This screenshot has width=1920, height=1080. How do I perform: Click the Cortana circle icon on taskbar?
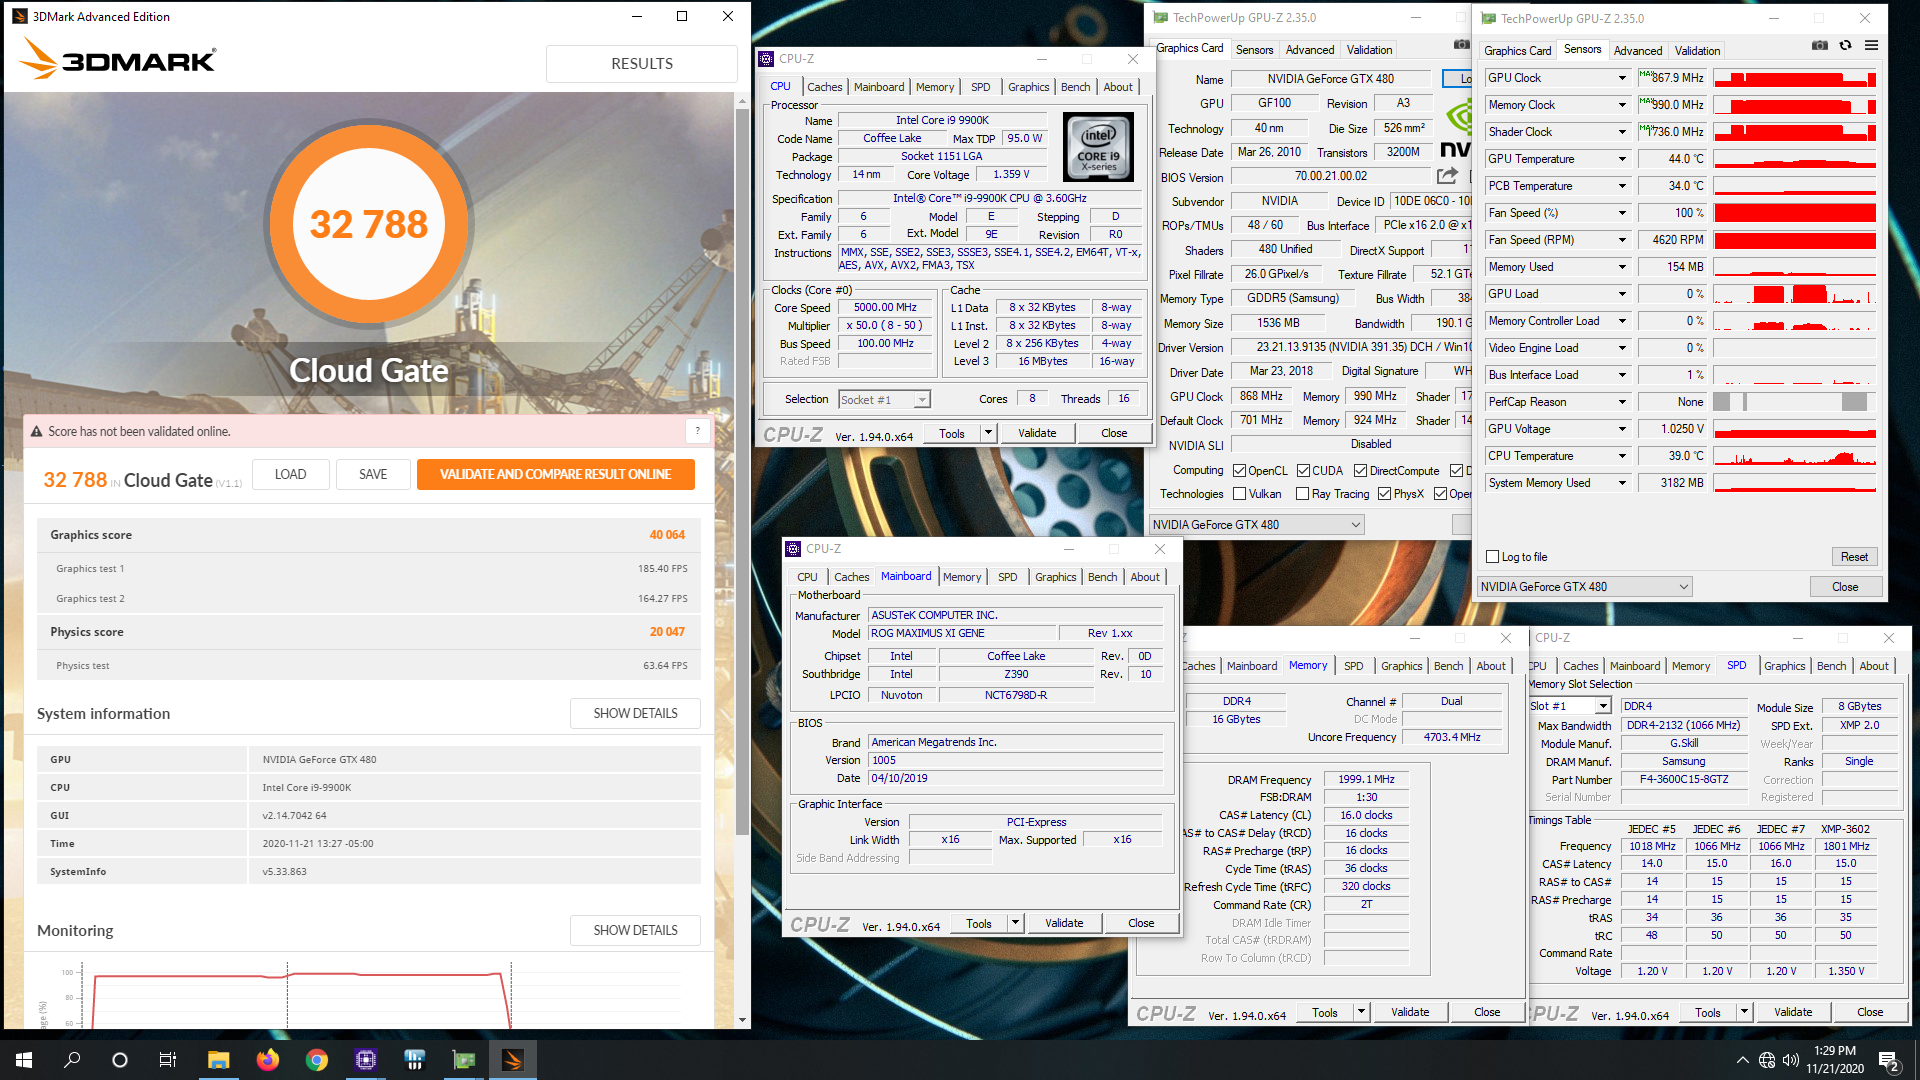(x=120, y=1060)
